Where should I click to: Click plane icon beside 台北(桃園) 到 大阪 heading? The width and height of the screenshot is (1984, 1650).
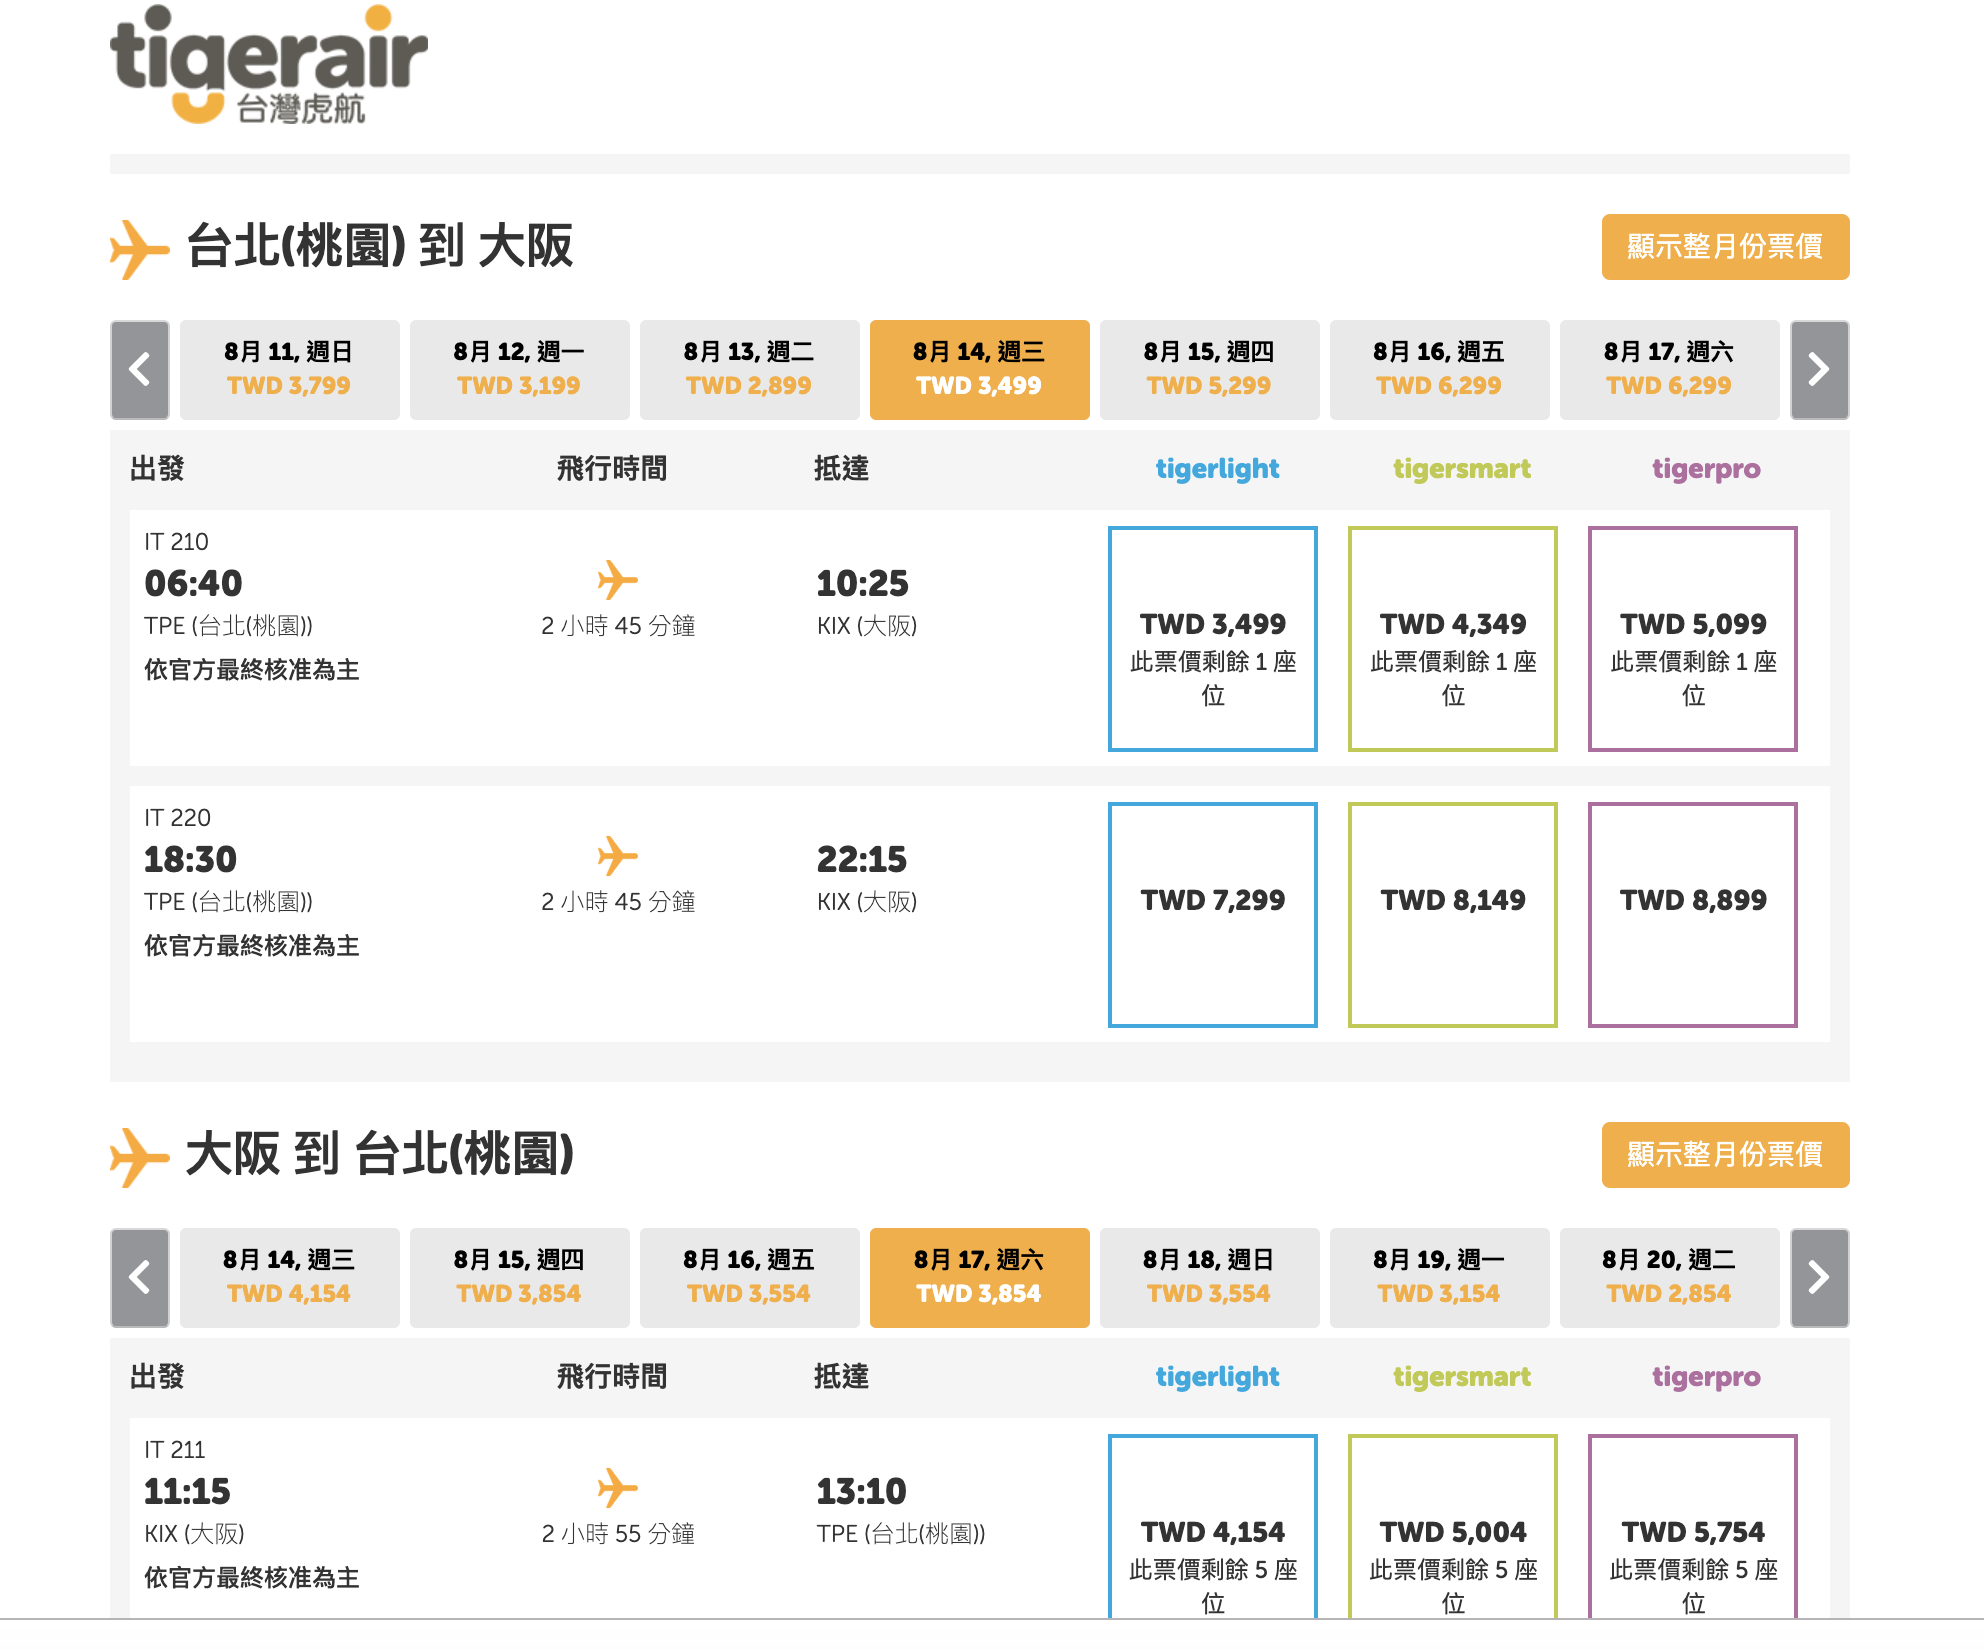(x=139, y=249)
